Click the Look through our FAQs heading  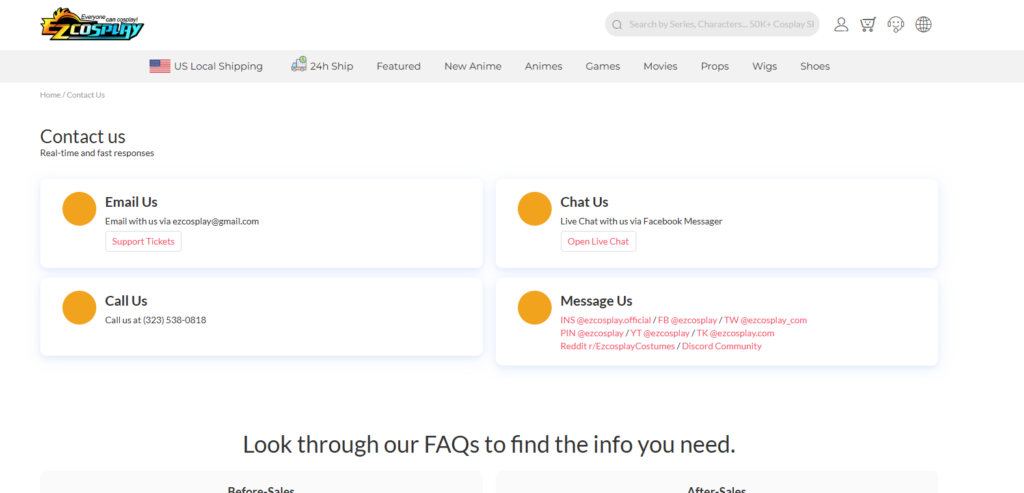coord(489,444)
